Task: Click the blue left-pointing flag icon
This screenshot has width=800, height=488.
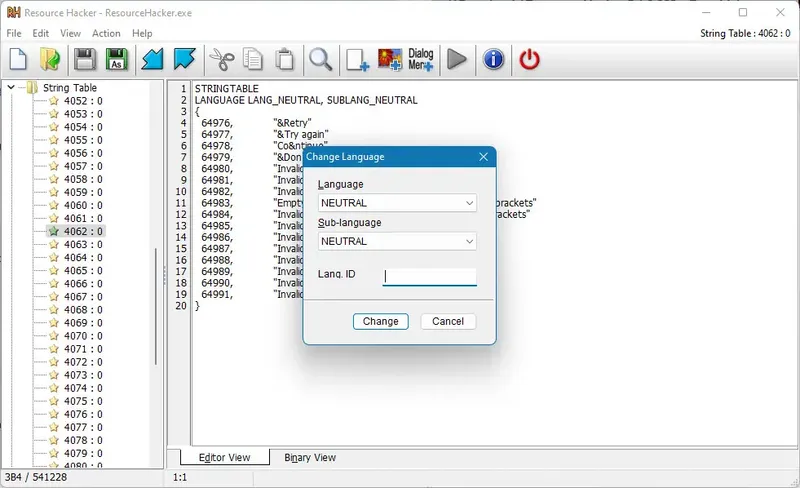Action: 152,59
